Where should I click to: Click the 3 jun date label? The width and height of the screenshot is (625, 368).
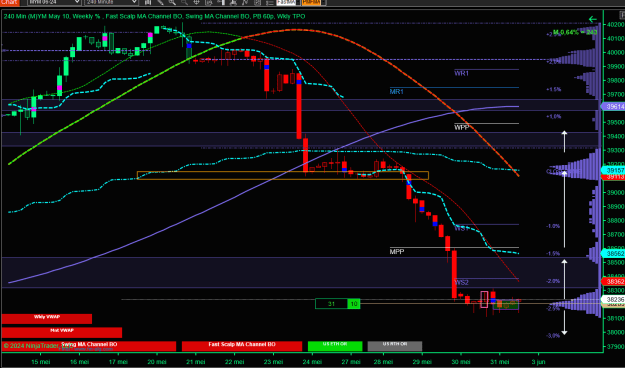point(538,362)
